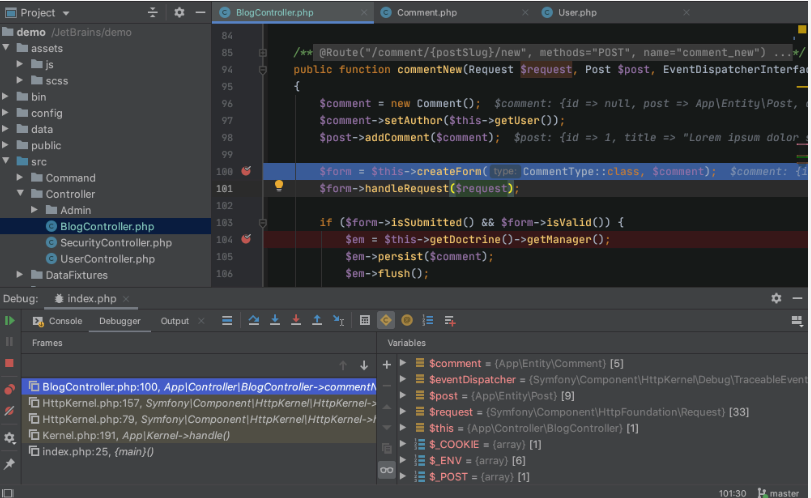The image size is (811, 498).
Task: Open the master git branch widget
Action: (778, 493)
